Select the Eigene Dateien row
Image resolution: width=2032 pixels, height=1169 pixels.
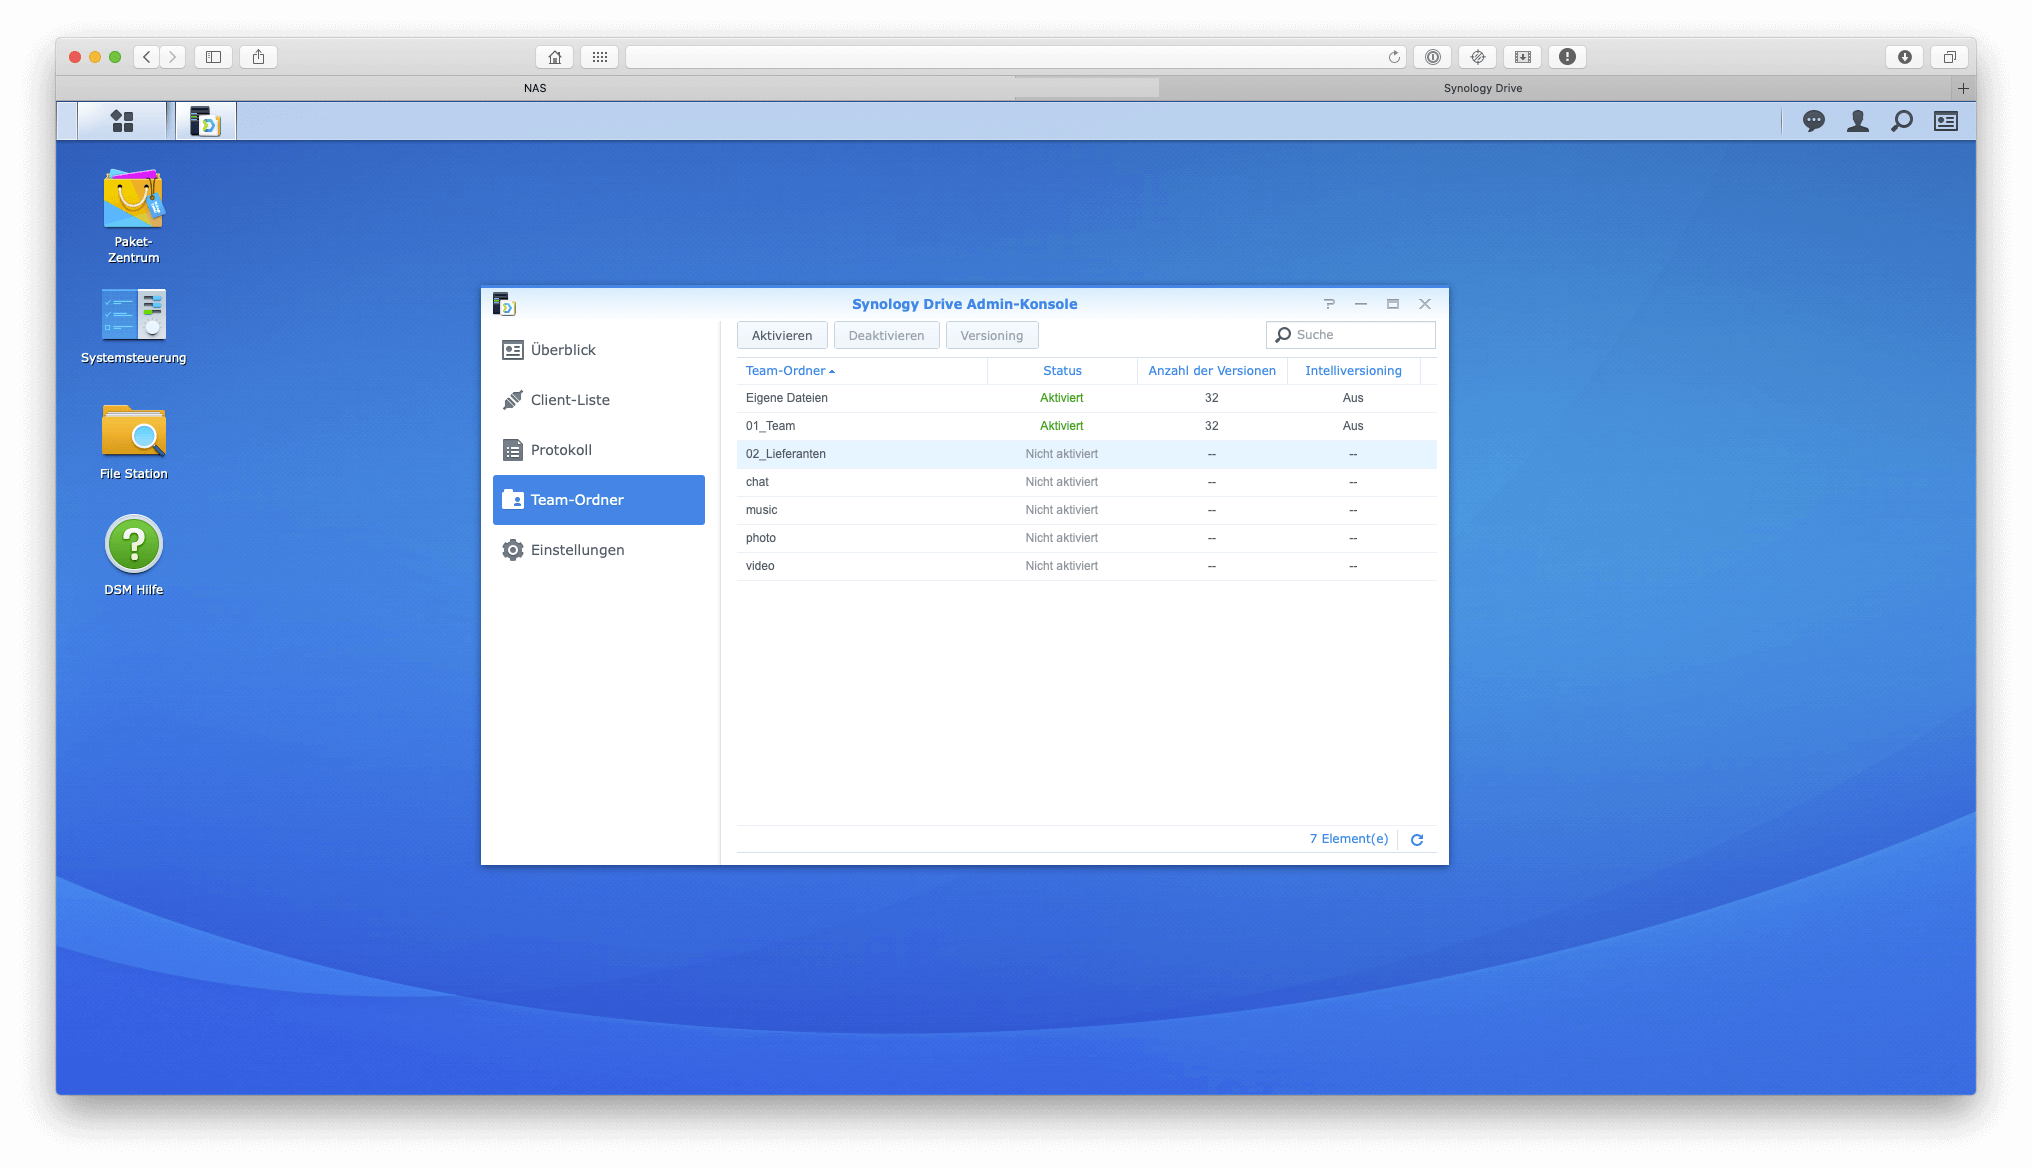click(x=1086, y=398)
